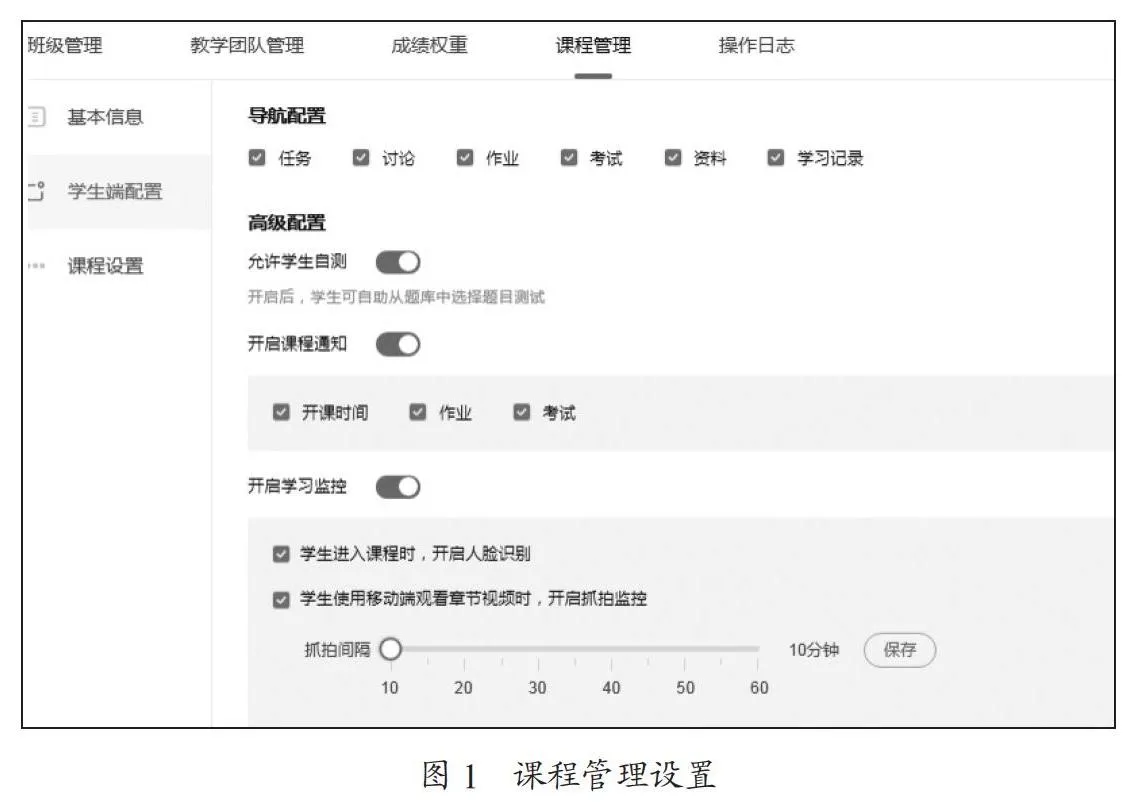The width and height of the screenshot is (1141, 802).
Task: Toggle the 考试 checkbox under 开启课程通知
Action: 522,412
